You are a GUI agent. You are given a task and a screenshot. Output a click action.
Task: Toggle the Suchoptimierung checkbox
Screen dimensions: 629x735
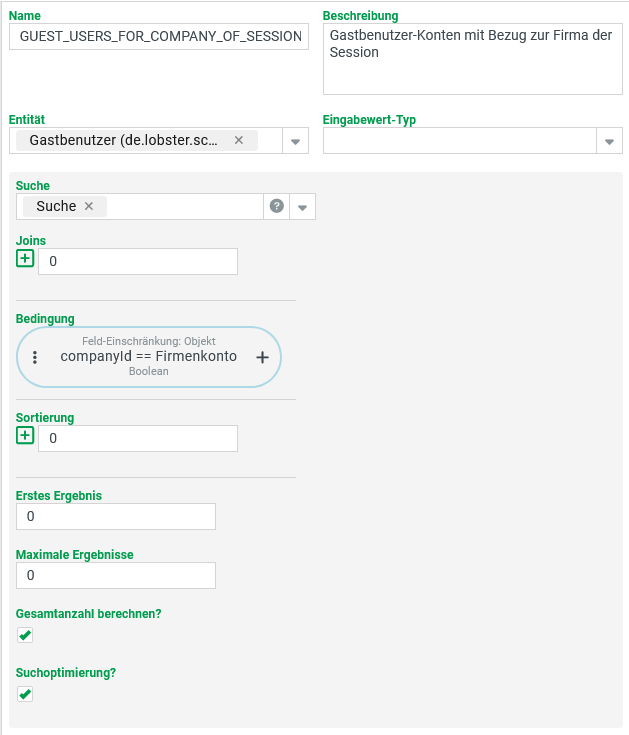pos(25,694)
